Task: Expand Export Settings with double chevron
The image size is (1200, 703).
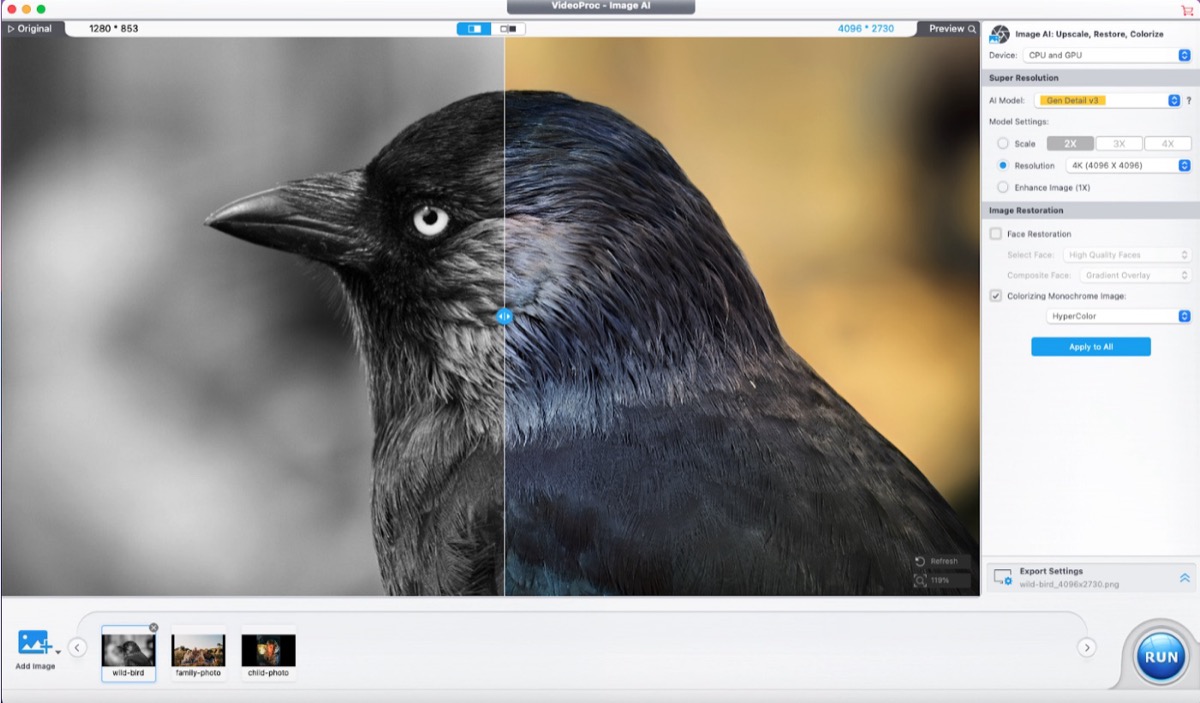Action: click(1185, 578)
